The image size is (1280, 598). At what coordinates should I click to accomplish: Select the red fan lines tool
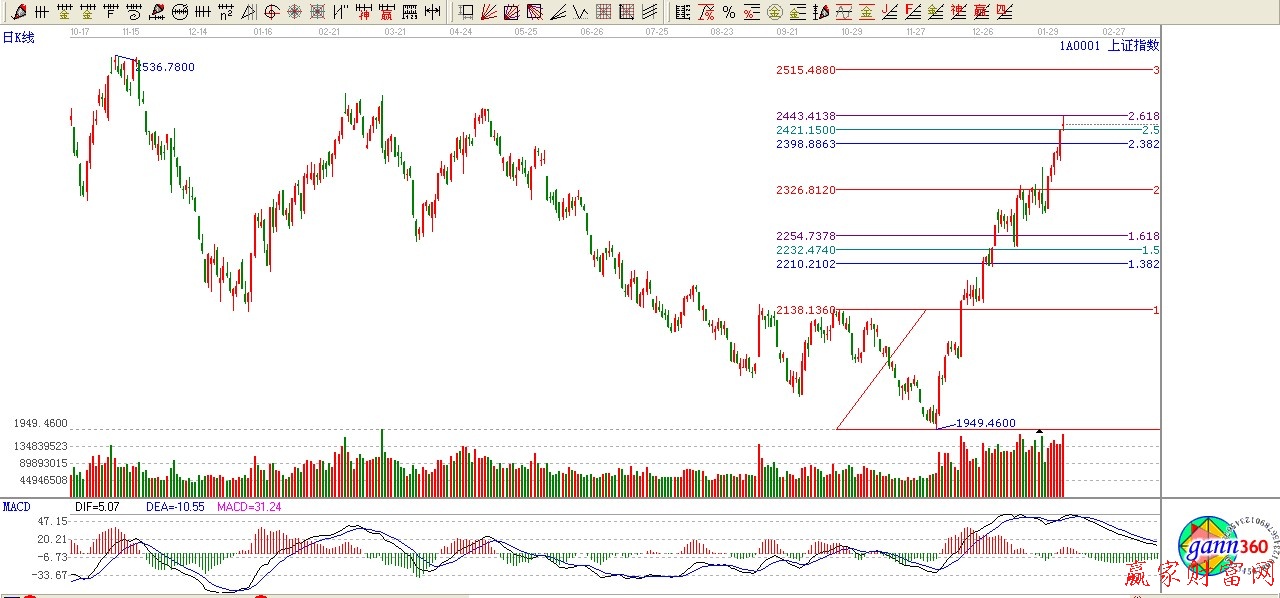click(x=489, y=12)
